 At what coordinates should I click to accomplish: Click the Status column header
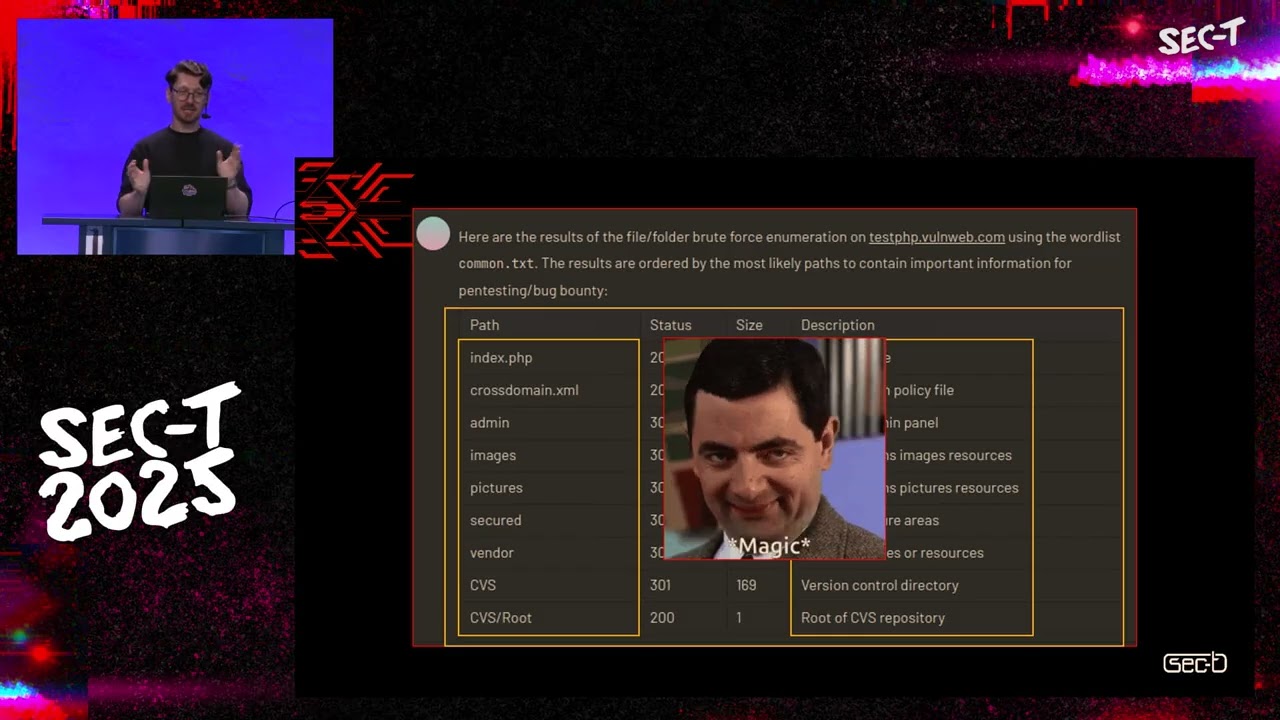coord(671,325)
